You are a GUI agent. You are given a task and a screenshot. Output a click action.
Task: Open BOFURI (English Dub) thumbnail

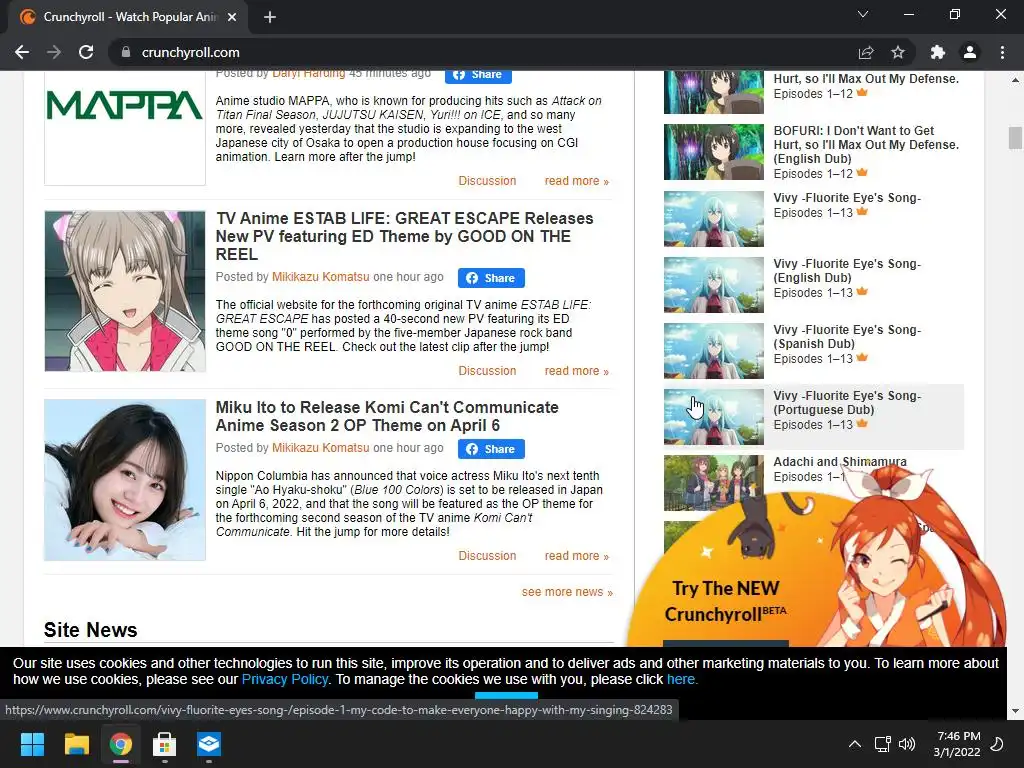click(714, 152)
